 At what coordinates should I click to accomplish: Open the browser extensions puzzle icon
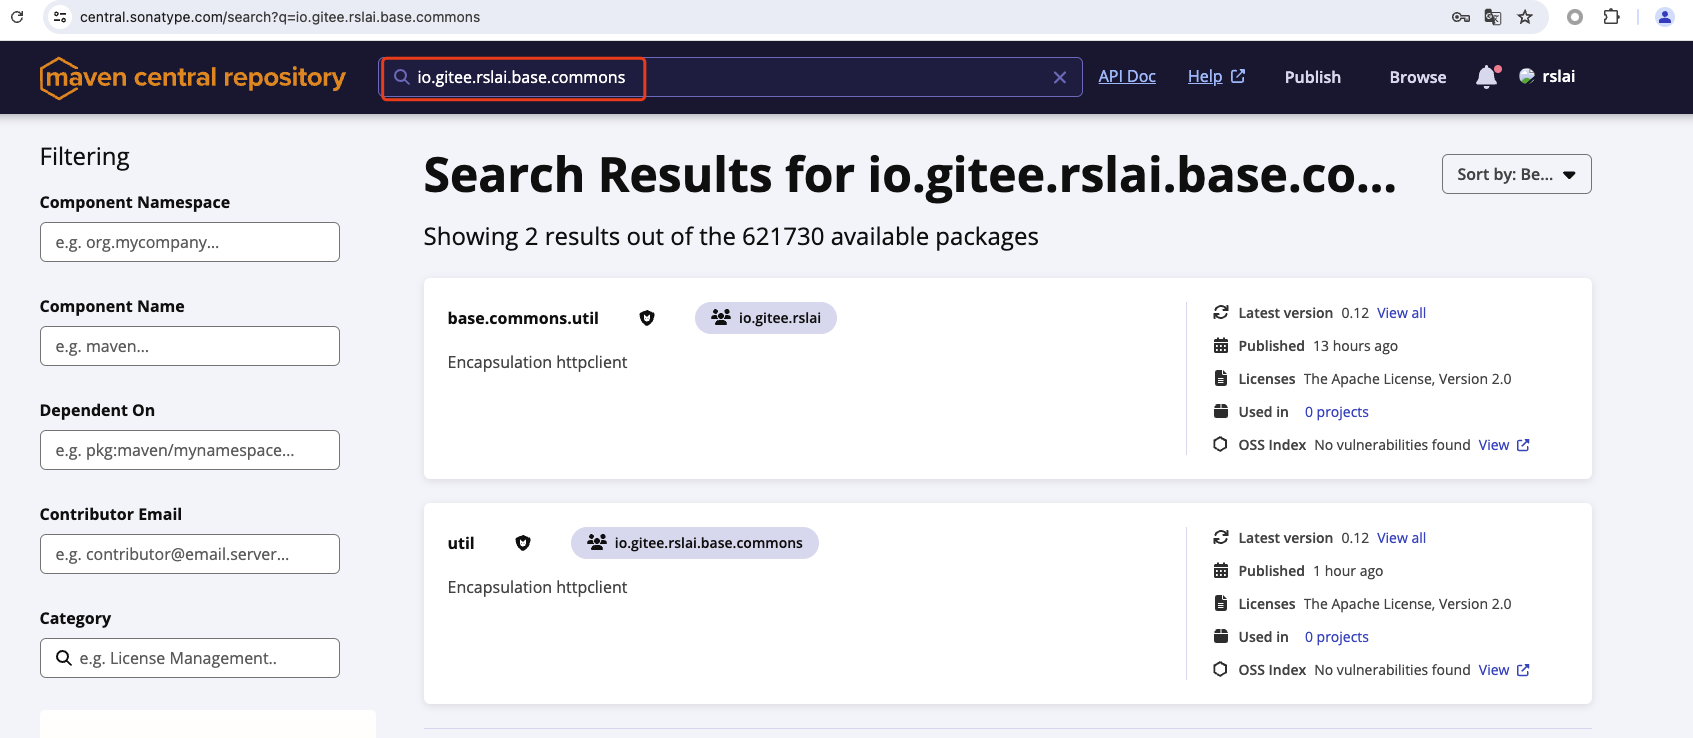click(1611, 17)
